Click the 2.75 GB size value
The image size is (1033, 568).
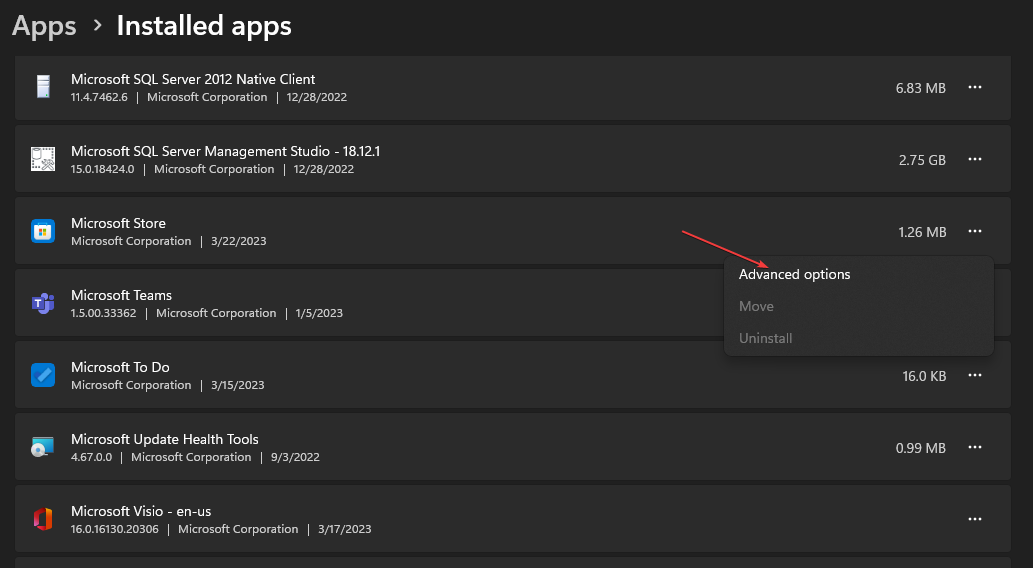click(x=922, y=160)
